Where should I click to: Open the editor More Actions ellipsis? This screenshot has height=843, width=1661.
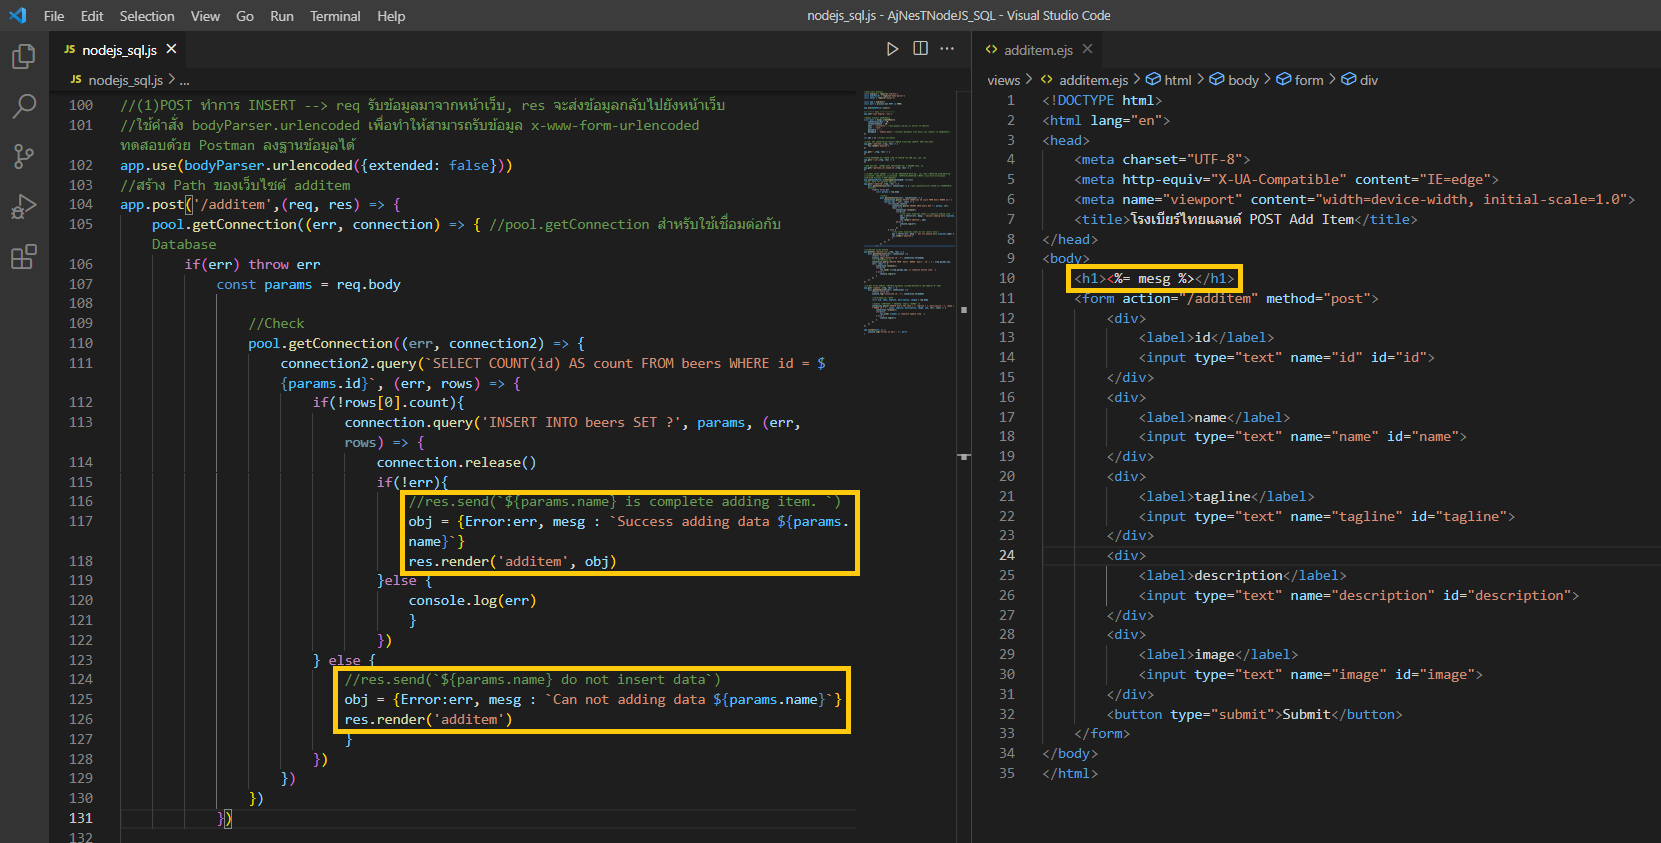coord(947,49)
